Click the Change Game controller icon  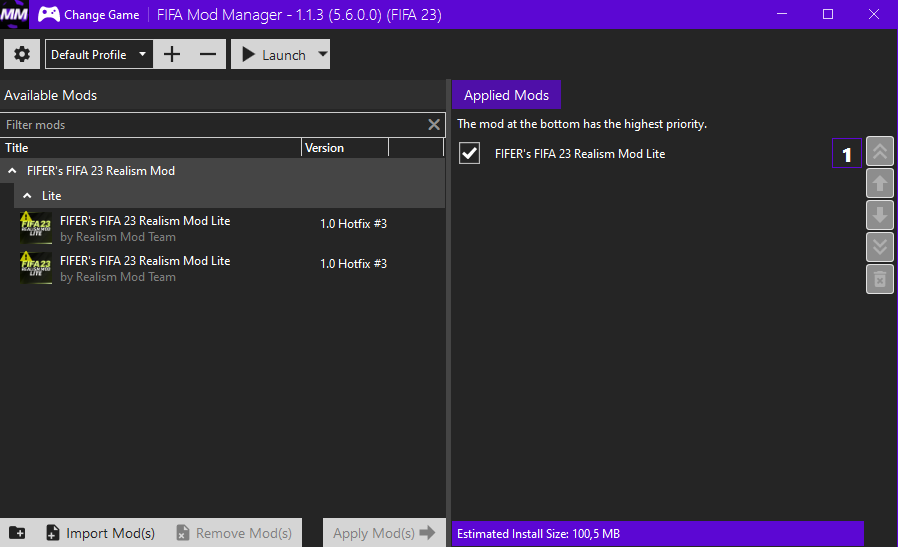click(x=49, y=14)
